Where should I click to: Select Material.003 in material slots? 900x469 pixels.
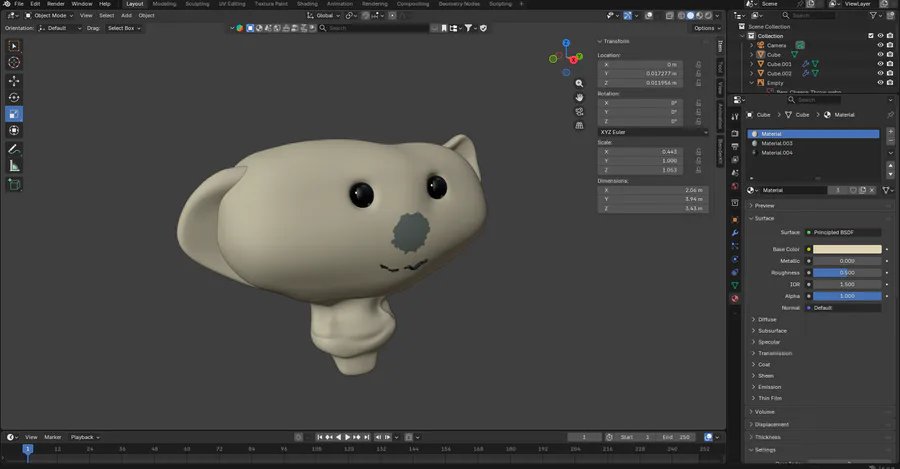pyautogui.click(x=778, y=143)
